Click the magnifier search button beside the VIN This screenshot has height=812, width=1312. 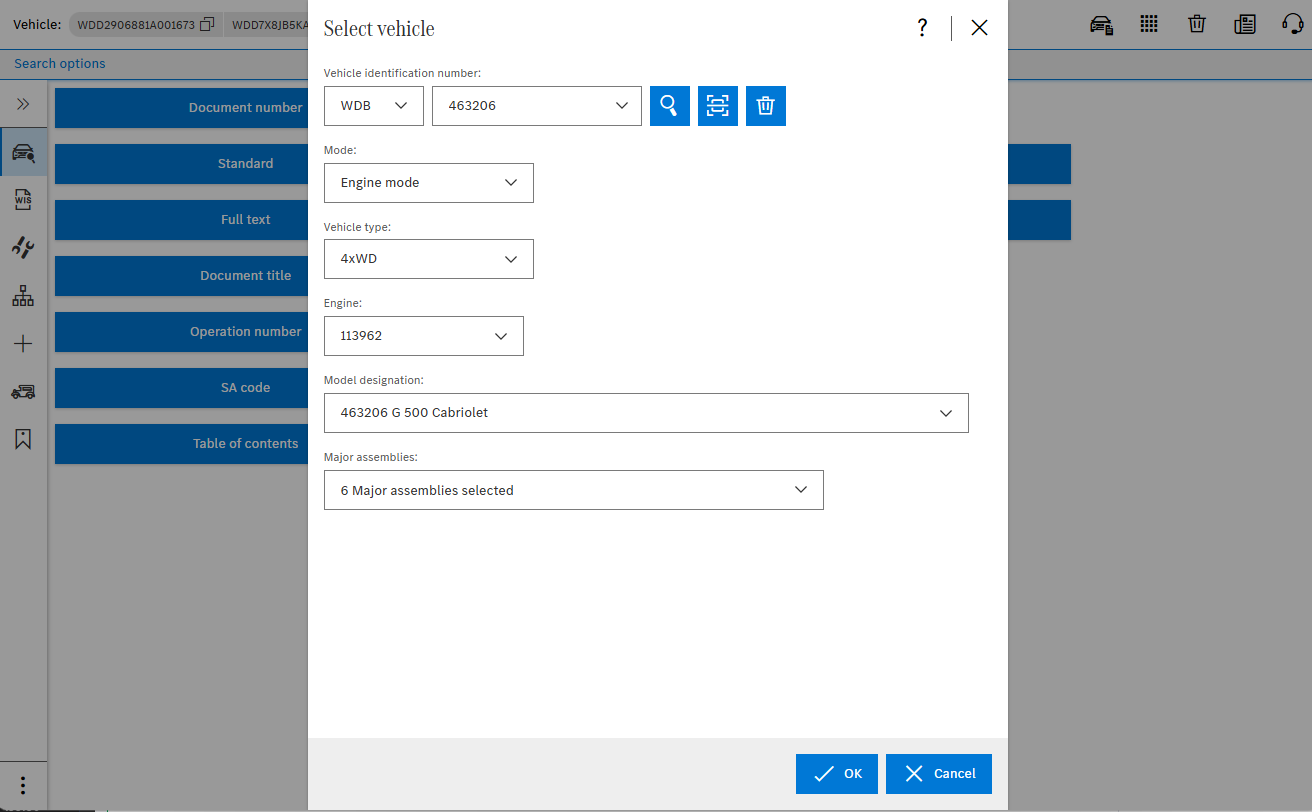(x=670, y=106)
